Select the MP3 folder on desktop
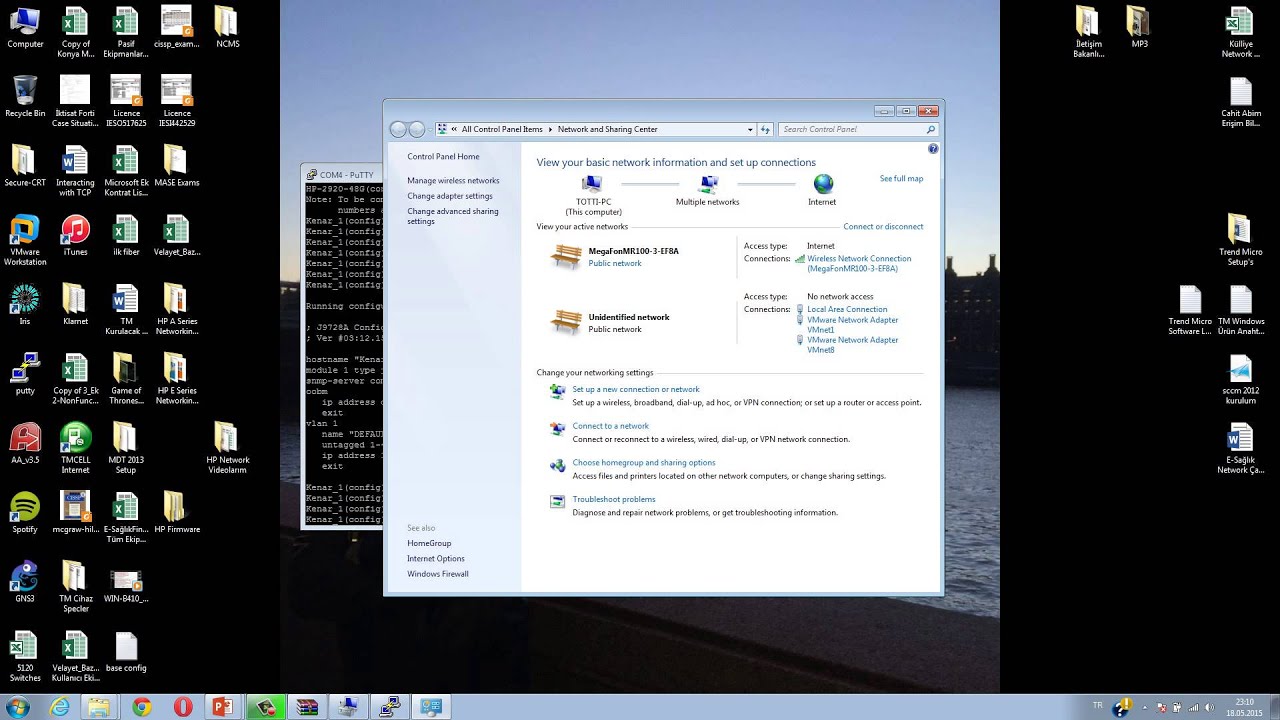 (x=1139, y=28)
